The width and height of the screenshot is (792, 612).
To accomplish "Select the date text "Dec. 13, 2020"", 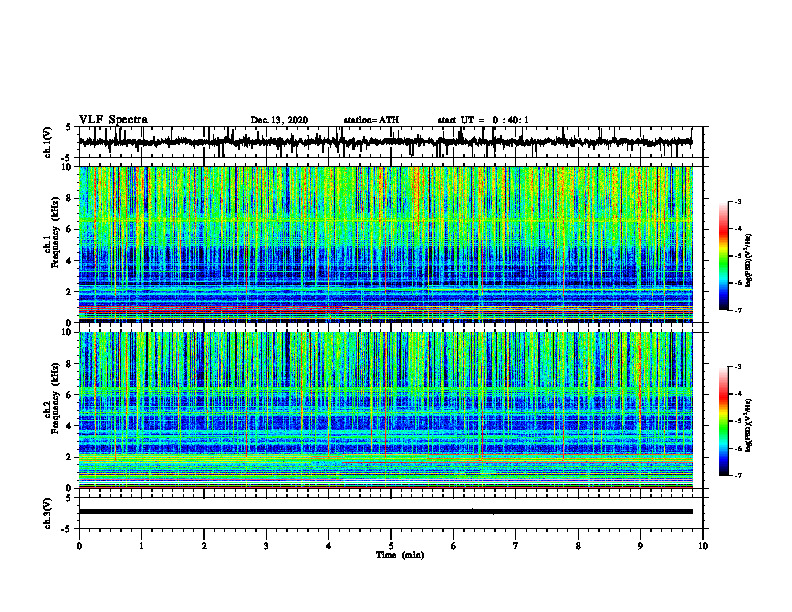I will pos(279,120).
